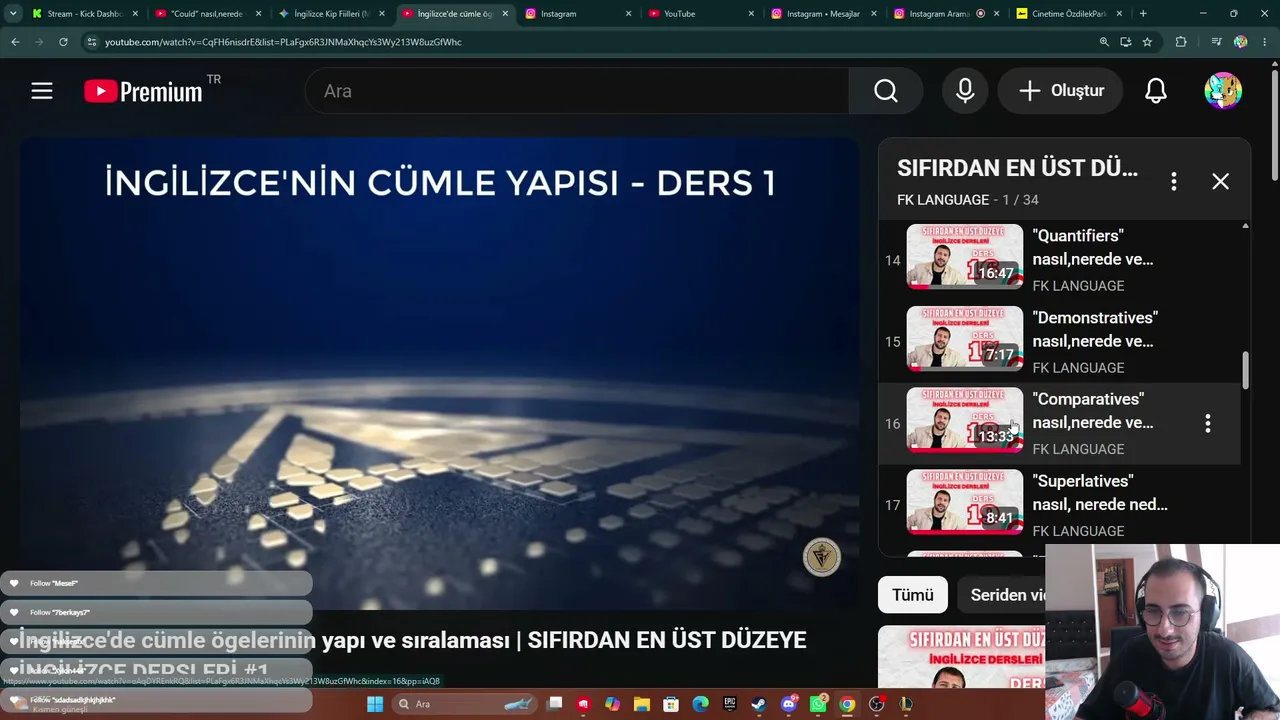This screenshot has width=1280, height=720.
Task: Select the Tümü filter chip
Action: (x=913, y=595)
